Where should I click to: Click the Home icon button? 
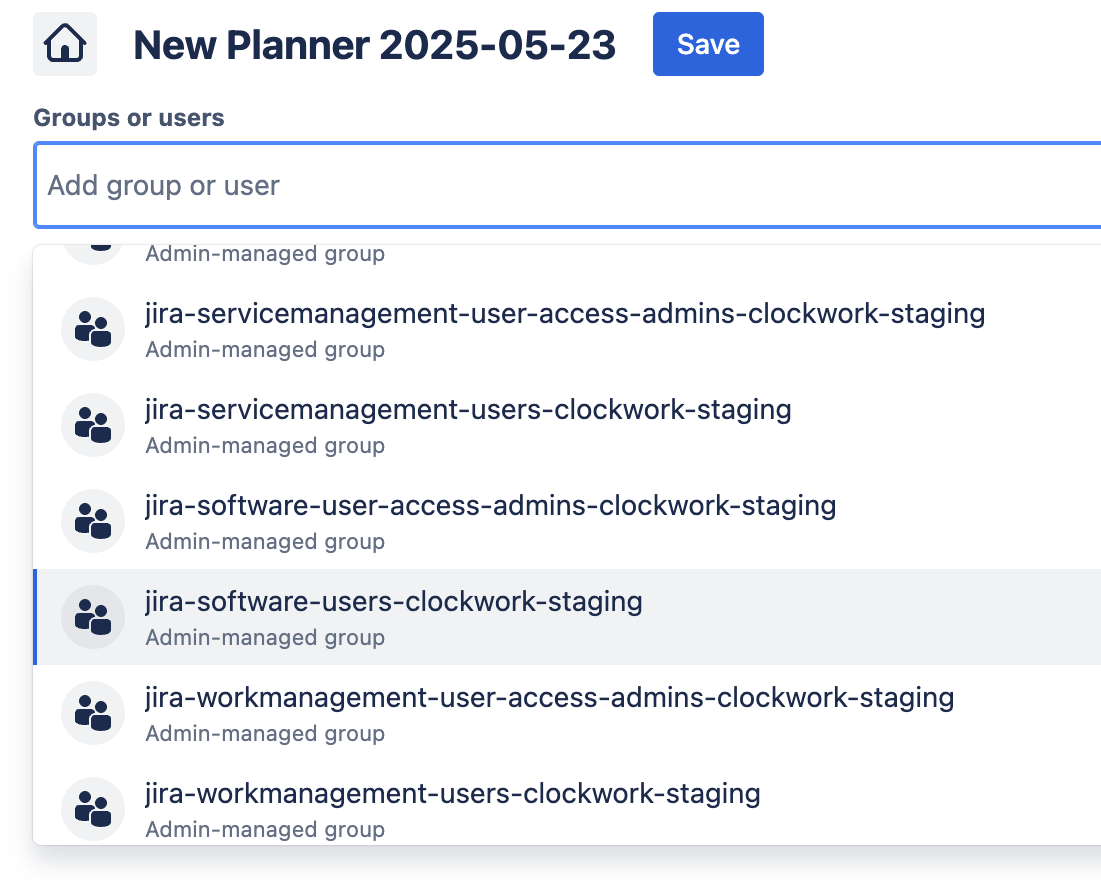pos(65,44)
